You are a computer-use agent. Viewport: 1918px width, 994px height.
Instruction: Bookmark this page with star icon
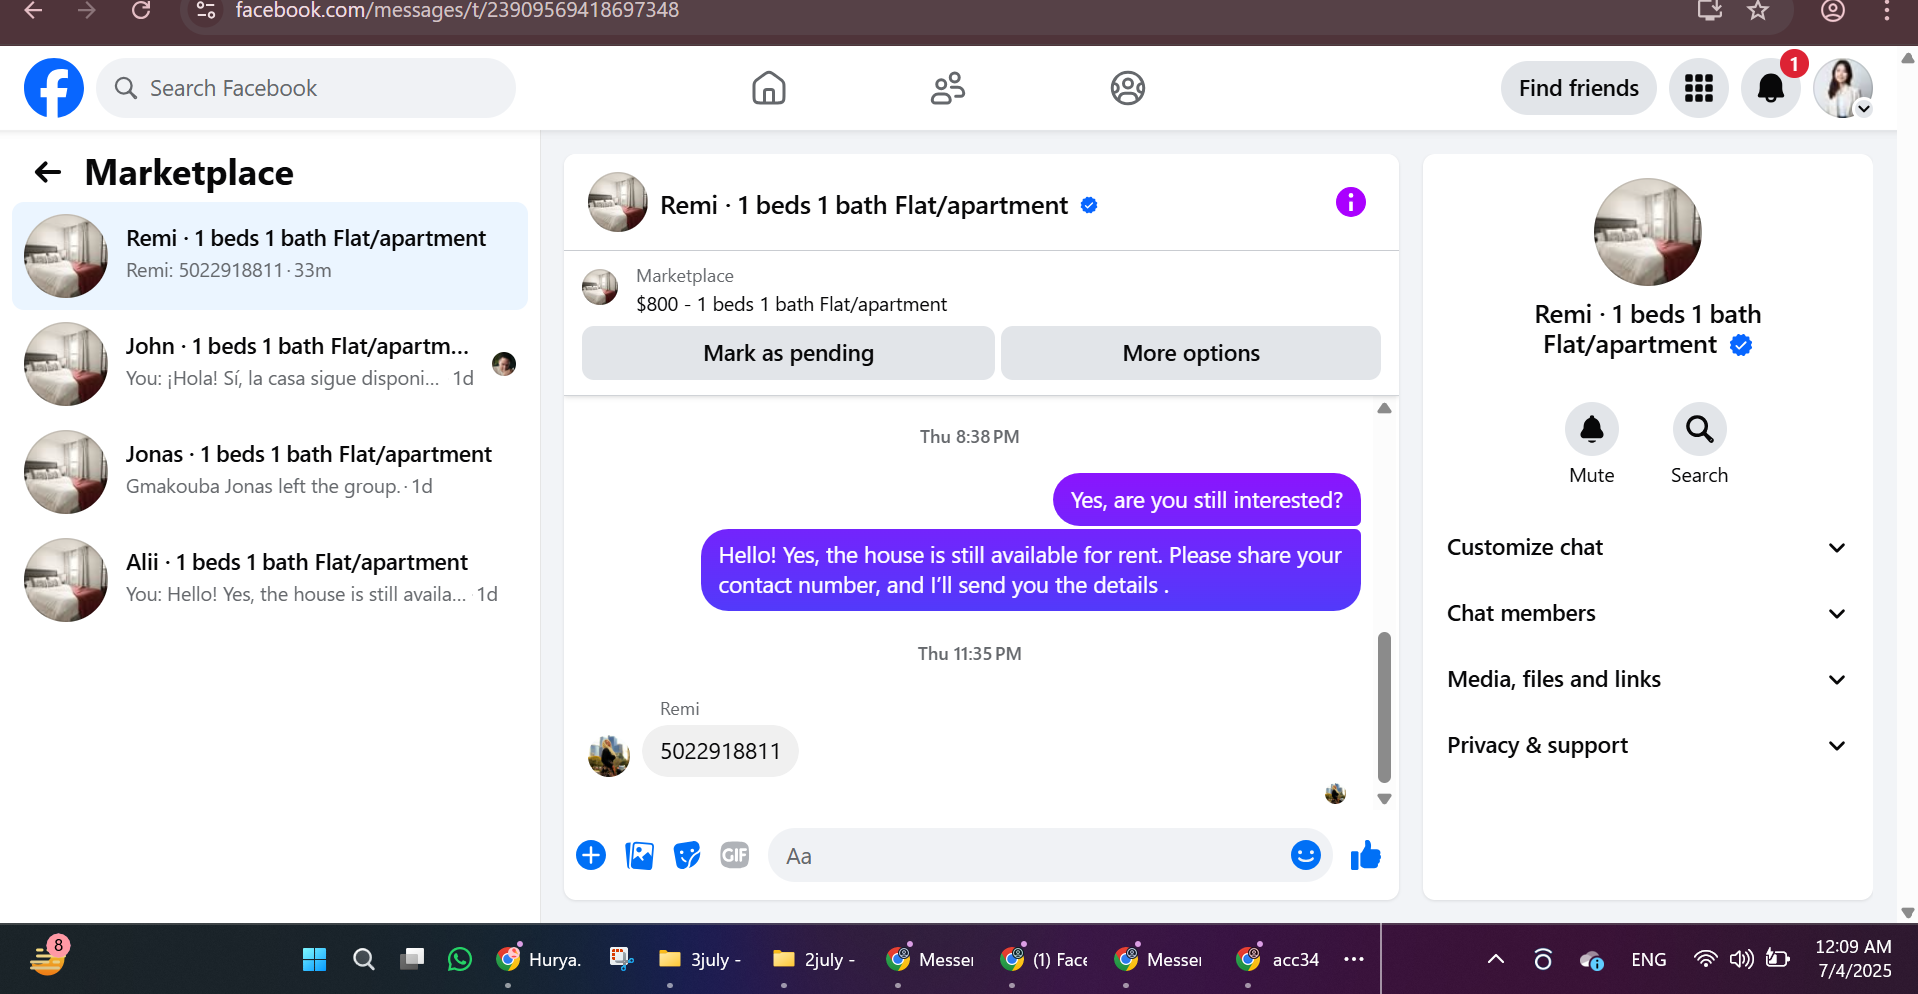pos(1758,10)
